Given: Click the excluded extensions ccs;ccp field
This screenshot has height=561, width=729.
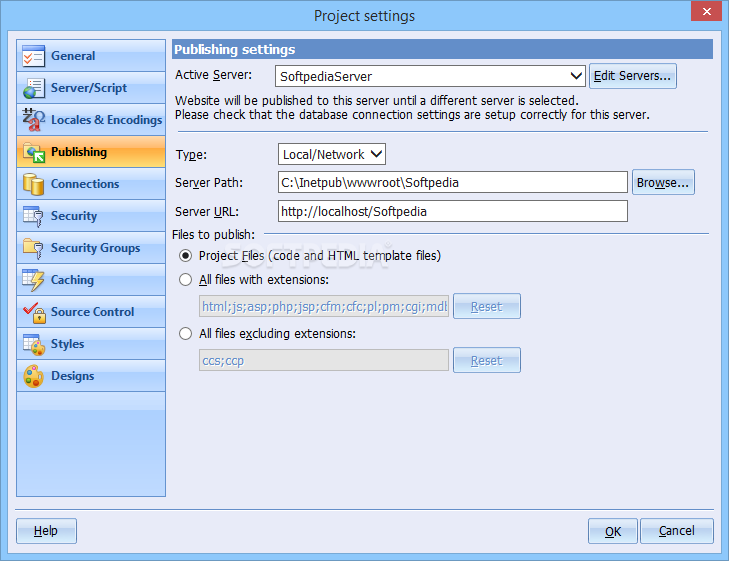Looking at the screenshot, I should click(324, 360).
